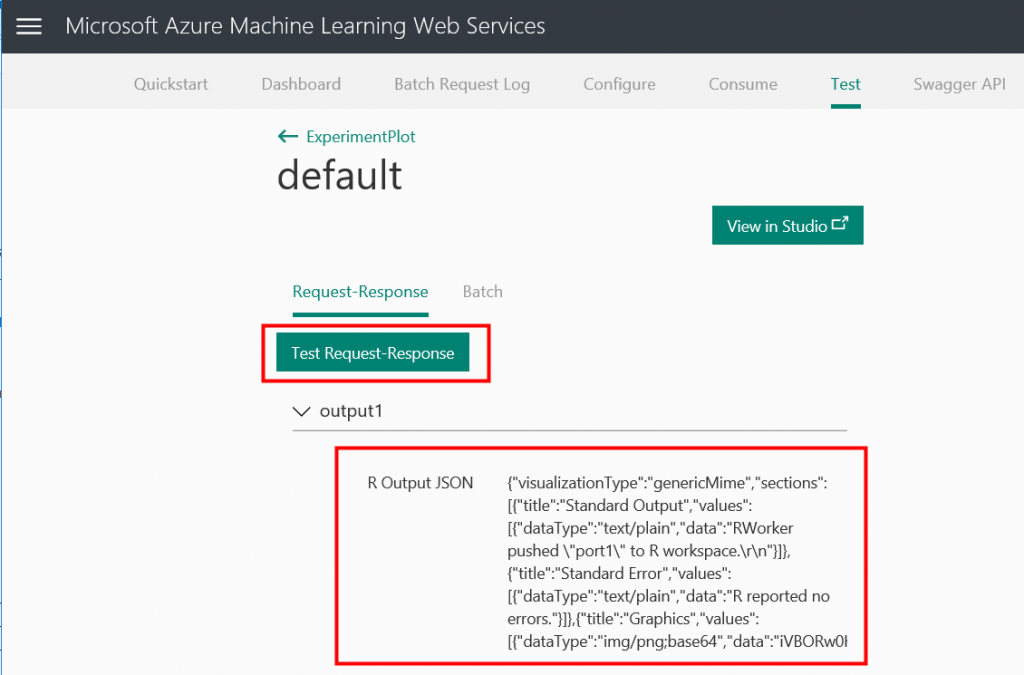Switch to the Batch sub-tab
Image resolution: width=1024 pixels, height=675 pixels.
[483, 292]
